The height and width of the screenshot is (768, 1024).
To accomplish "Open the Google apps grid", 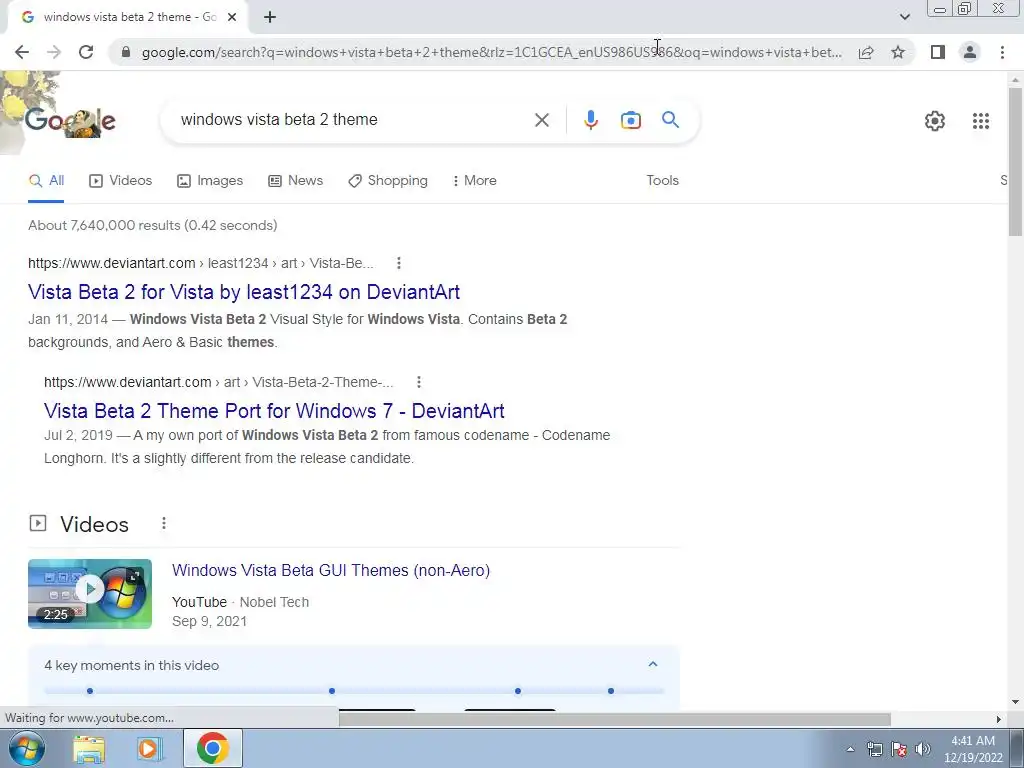I will (981, 121).
